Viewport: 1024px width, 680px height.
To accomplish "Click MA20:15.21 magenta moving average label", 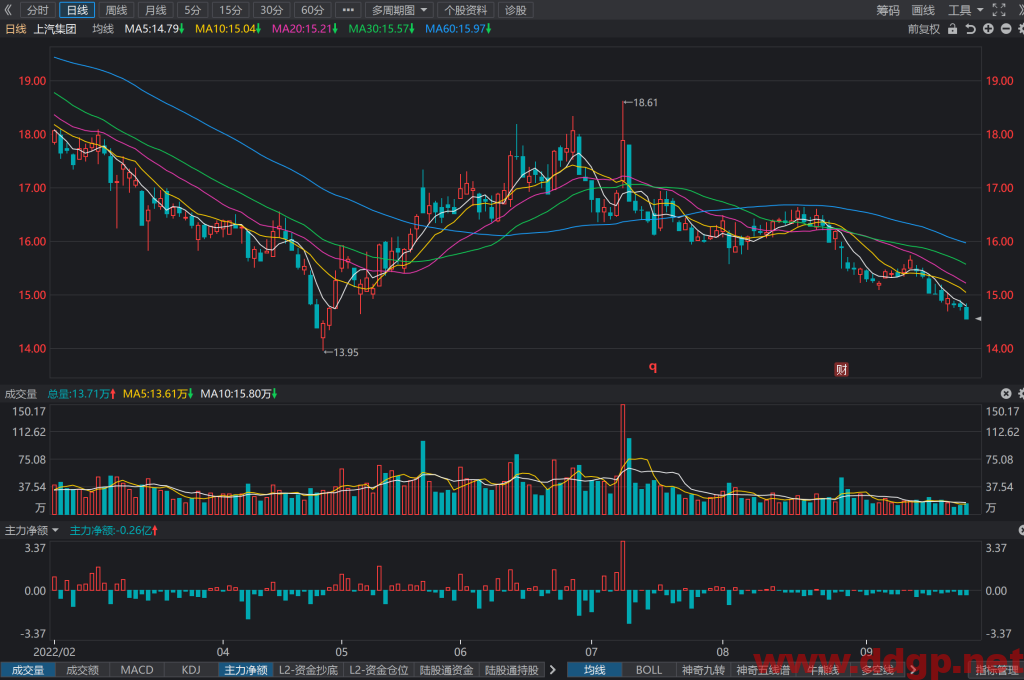I will tap(304, 29).
